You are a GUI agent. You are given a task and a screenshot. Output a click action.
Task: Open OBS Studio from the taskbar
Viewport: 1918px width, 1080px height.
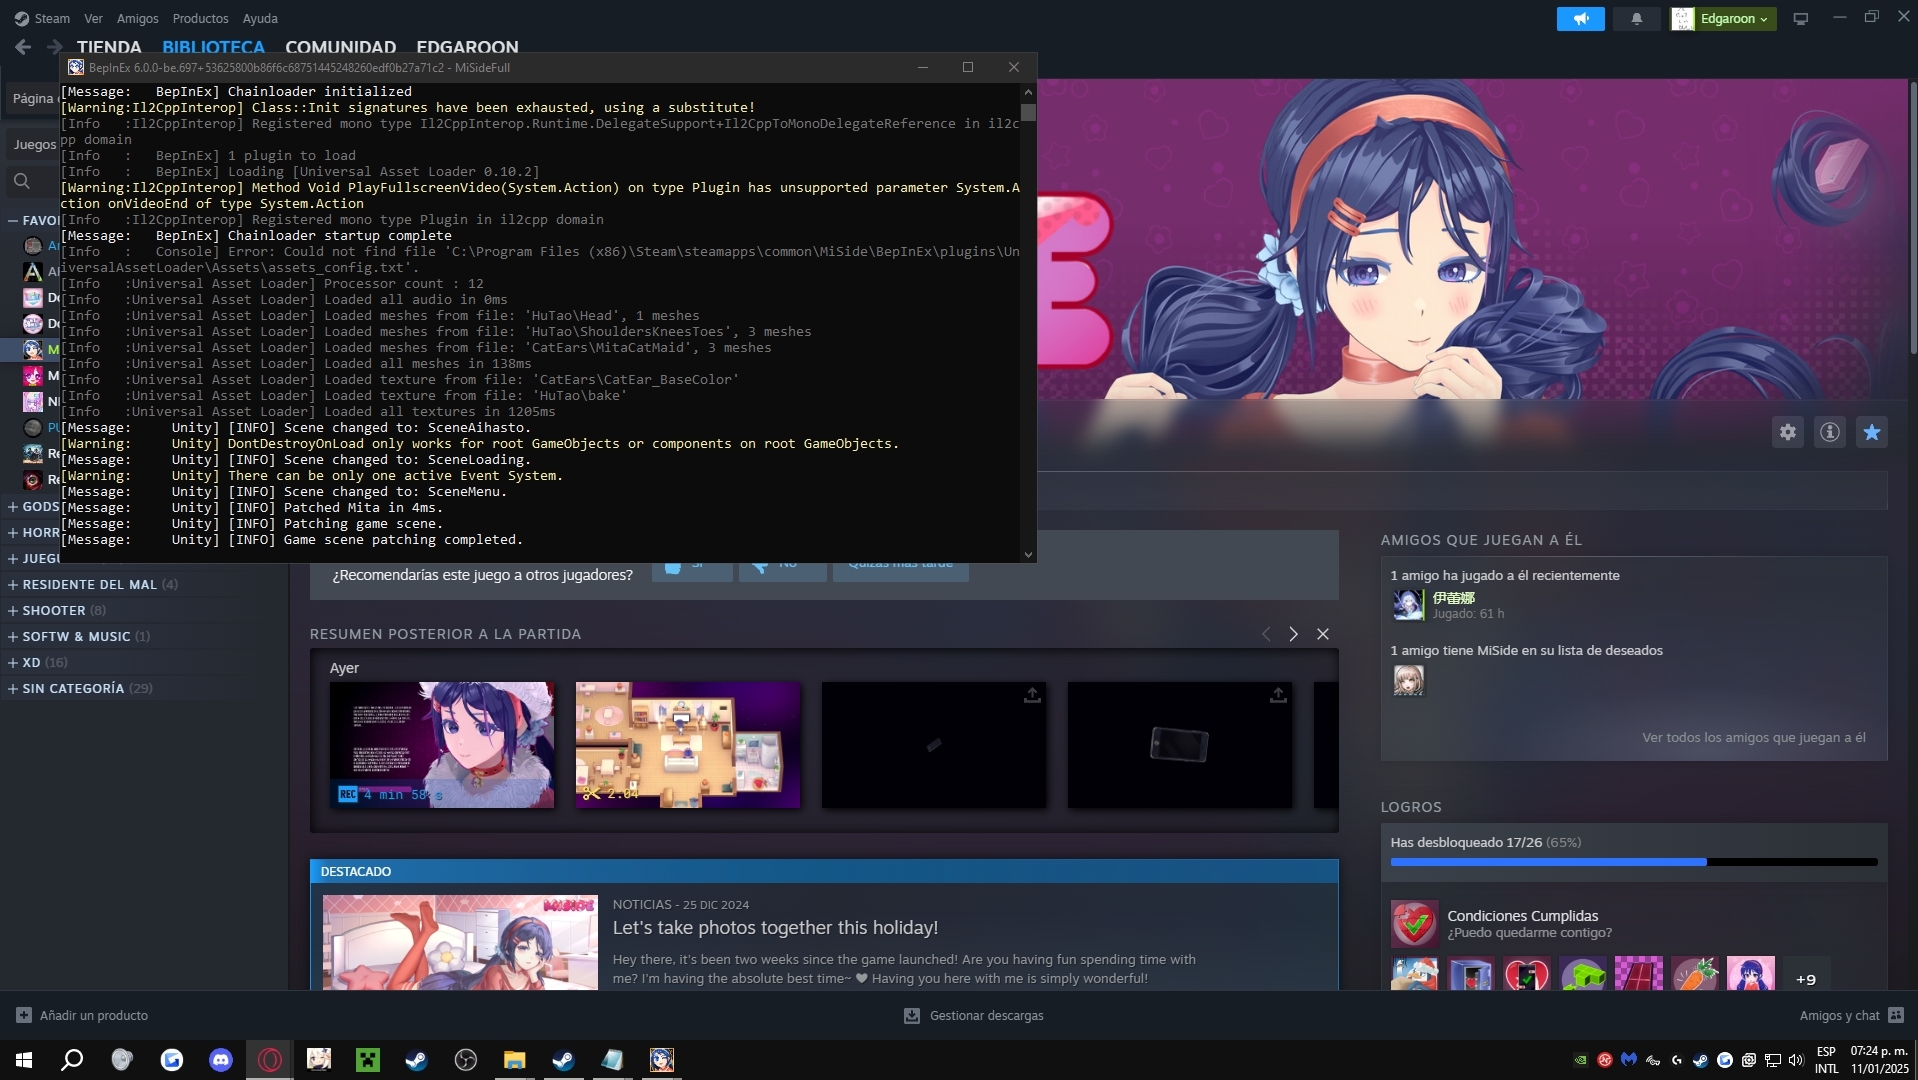(x=465, y=1060)
